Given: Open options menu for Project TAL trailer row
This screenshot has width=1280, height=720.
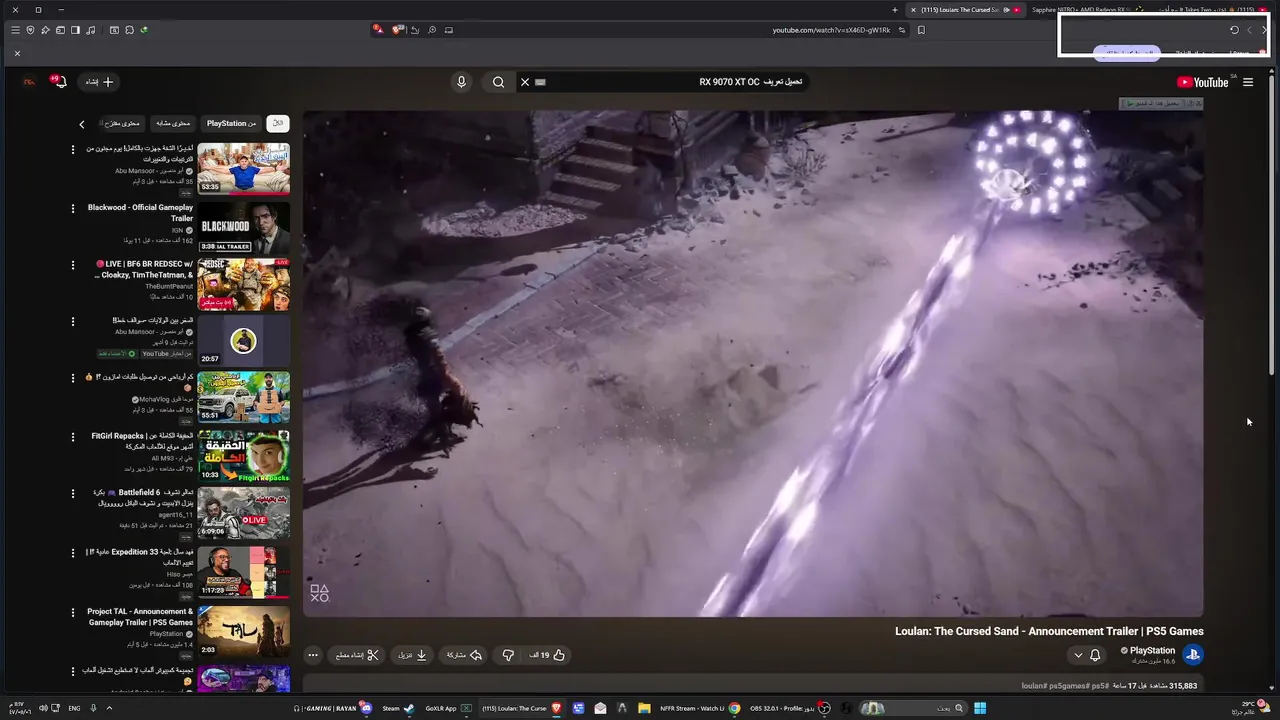Looking at the screenshot, I should point(72,612).
